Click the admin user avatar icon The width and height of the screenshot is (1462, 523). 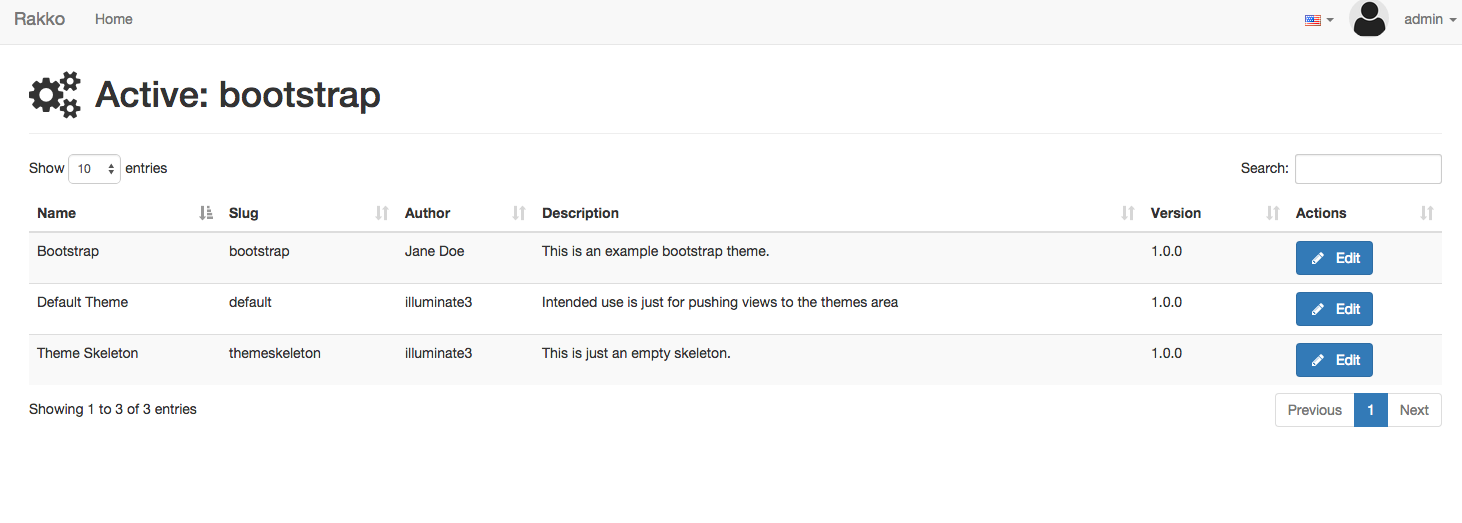click(1368, 19)
